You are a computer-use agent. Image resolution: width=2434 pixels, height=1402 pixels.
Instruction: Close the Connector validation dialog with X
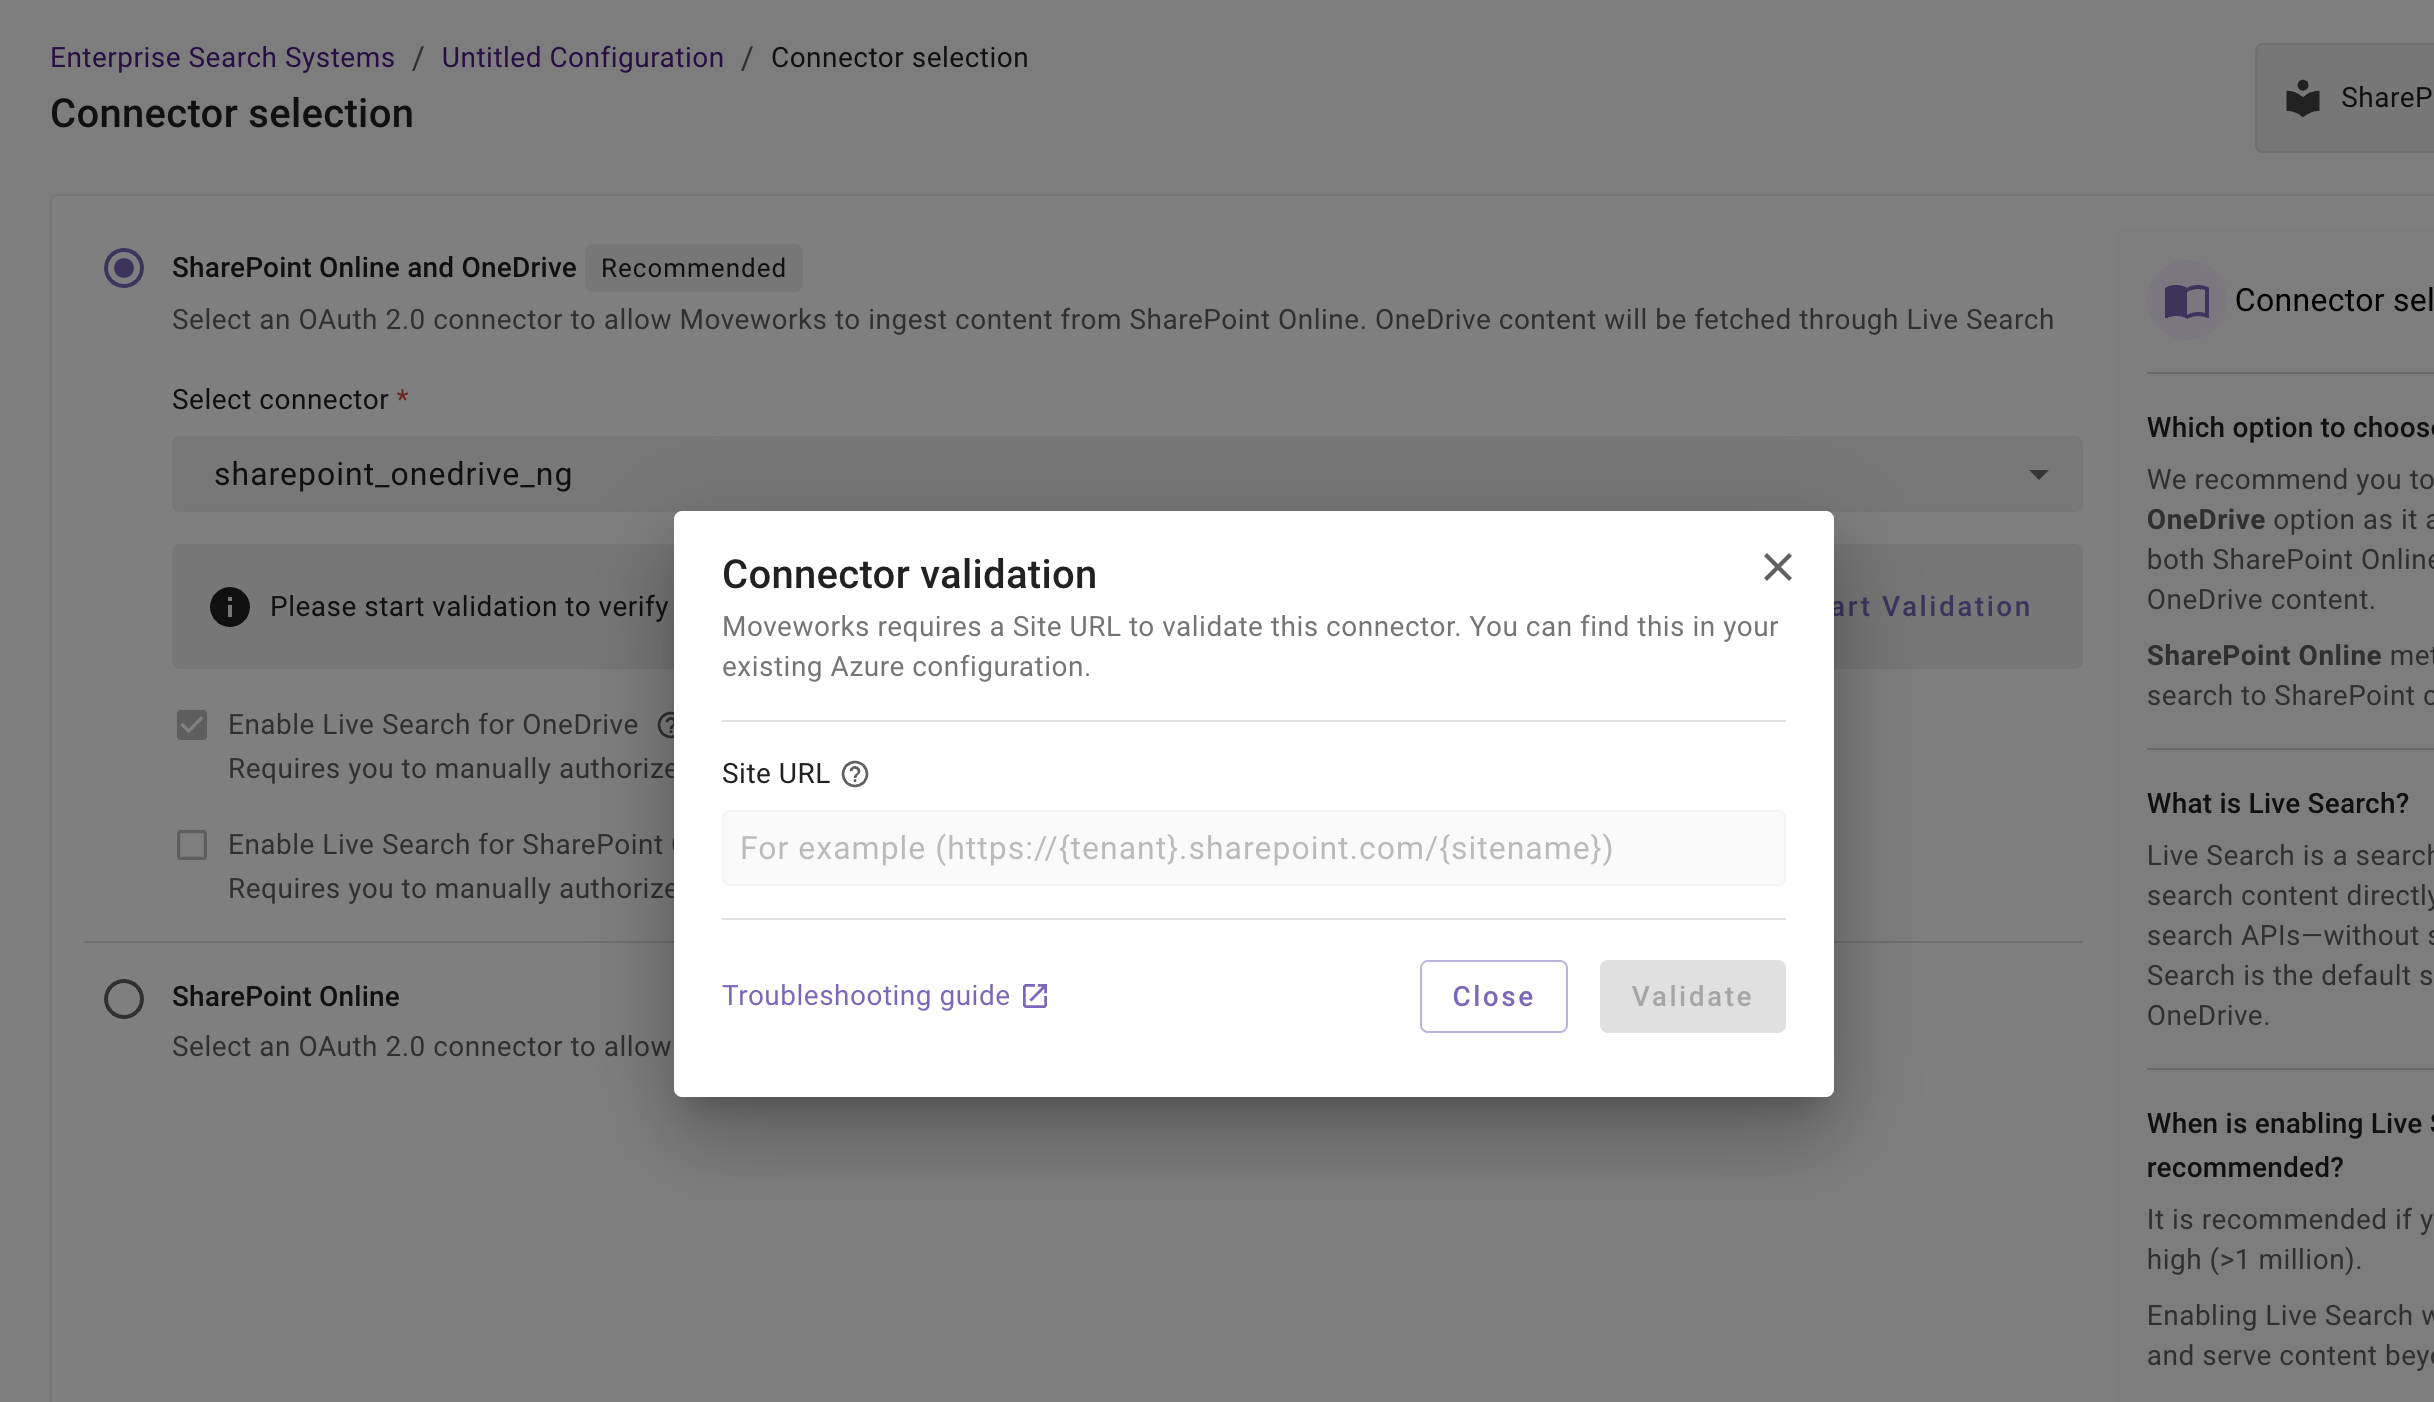tap(1777, 567)
